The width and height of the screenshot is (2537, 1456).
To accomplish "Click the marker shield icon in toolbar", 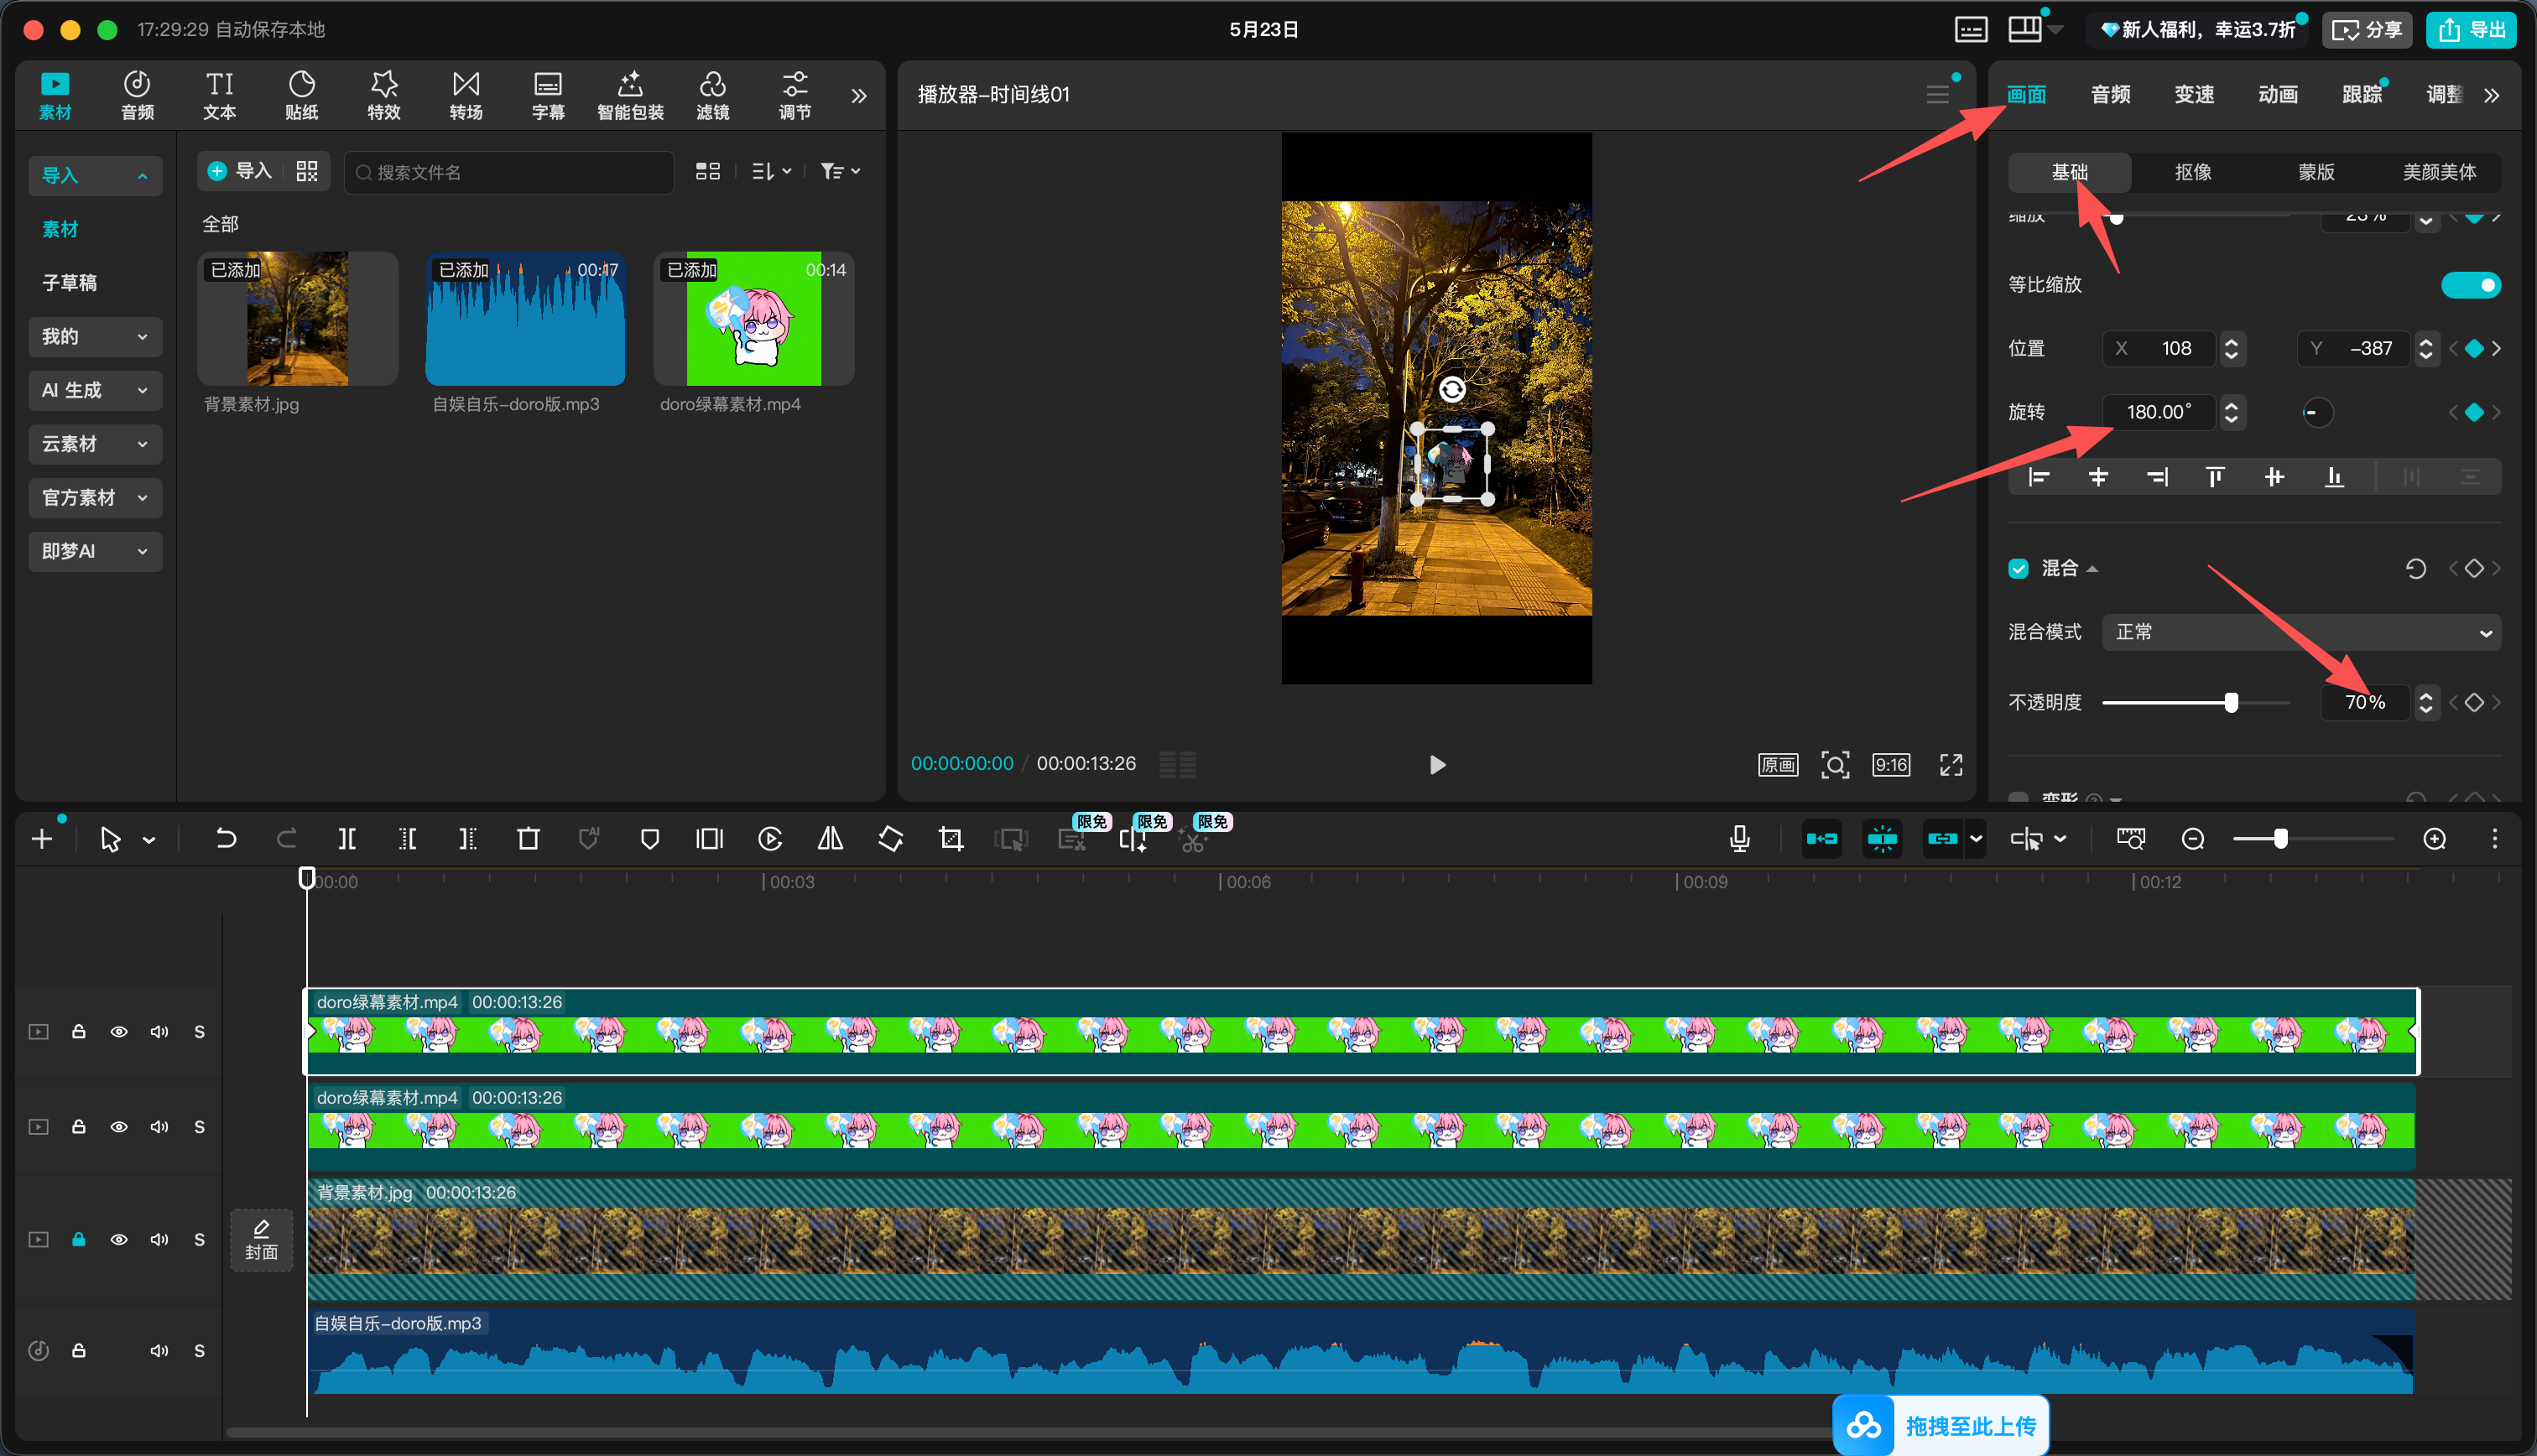I will pos(649,839).
